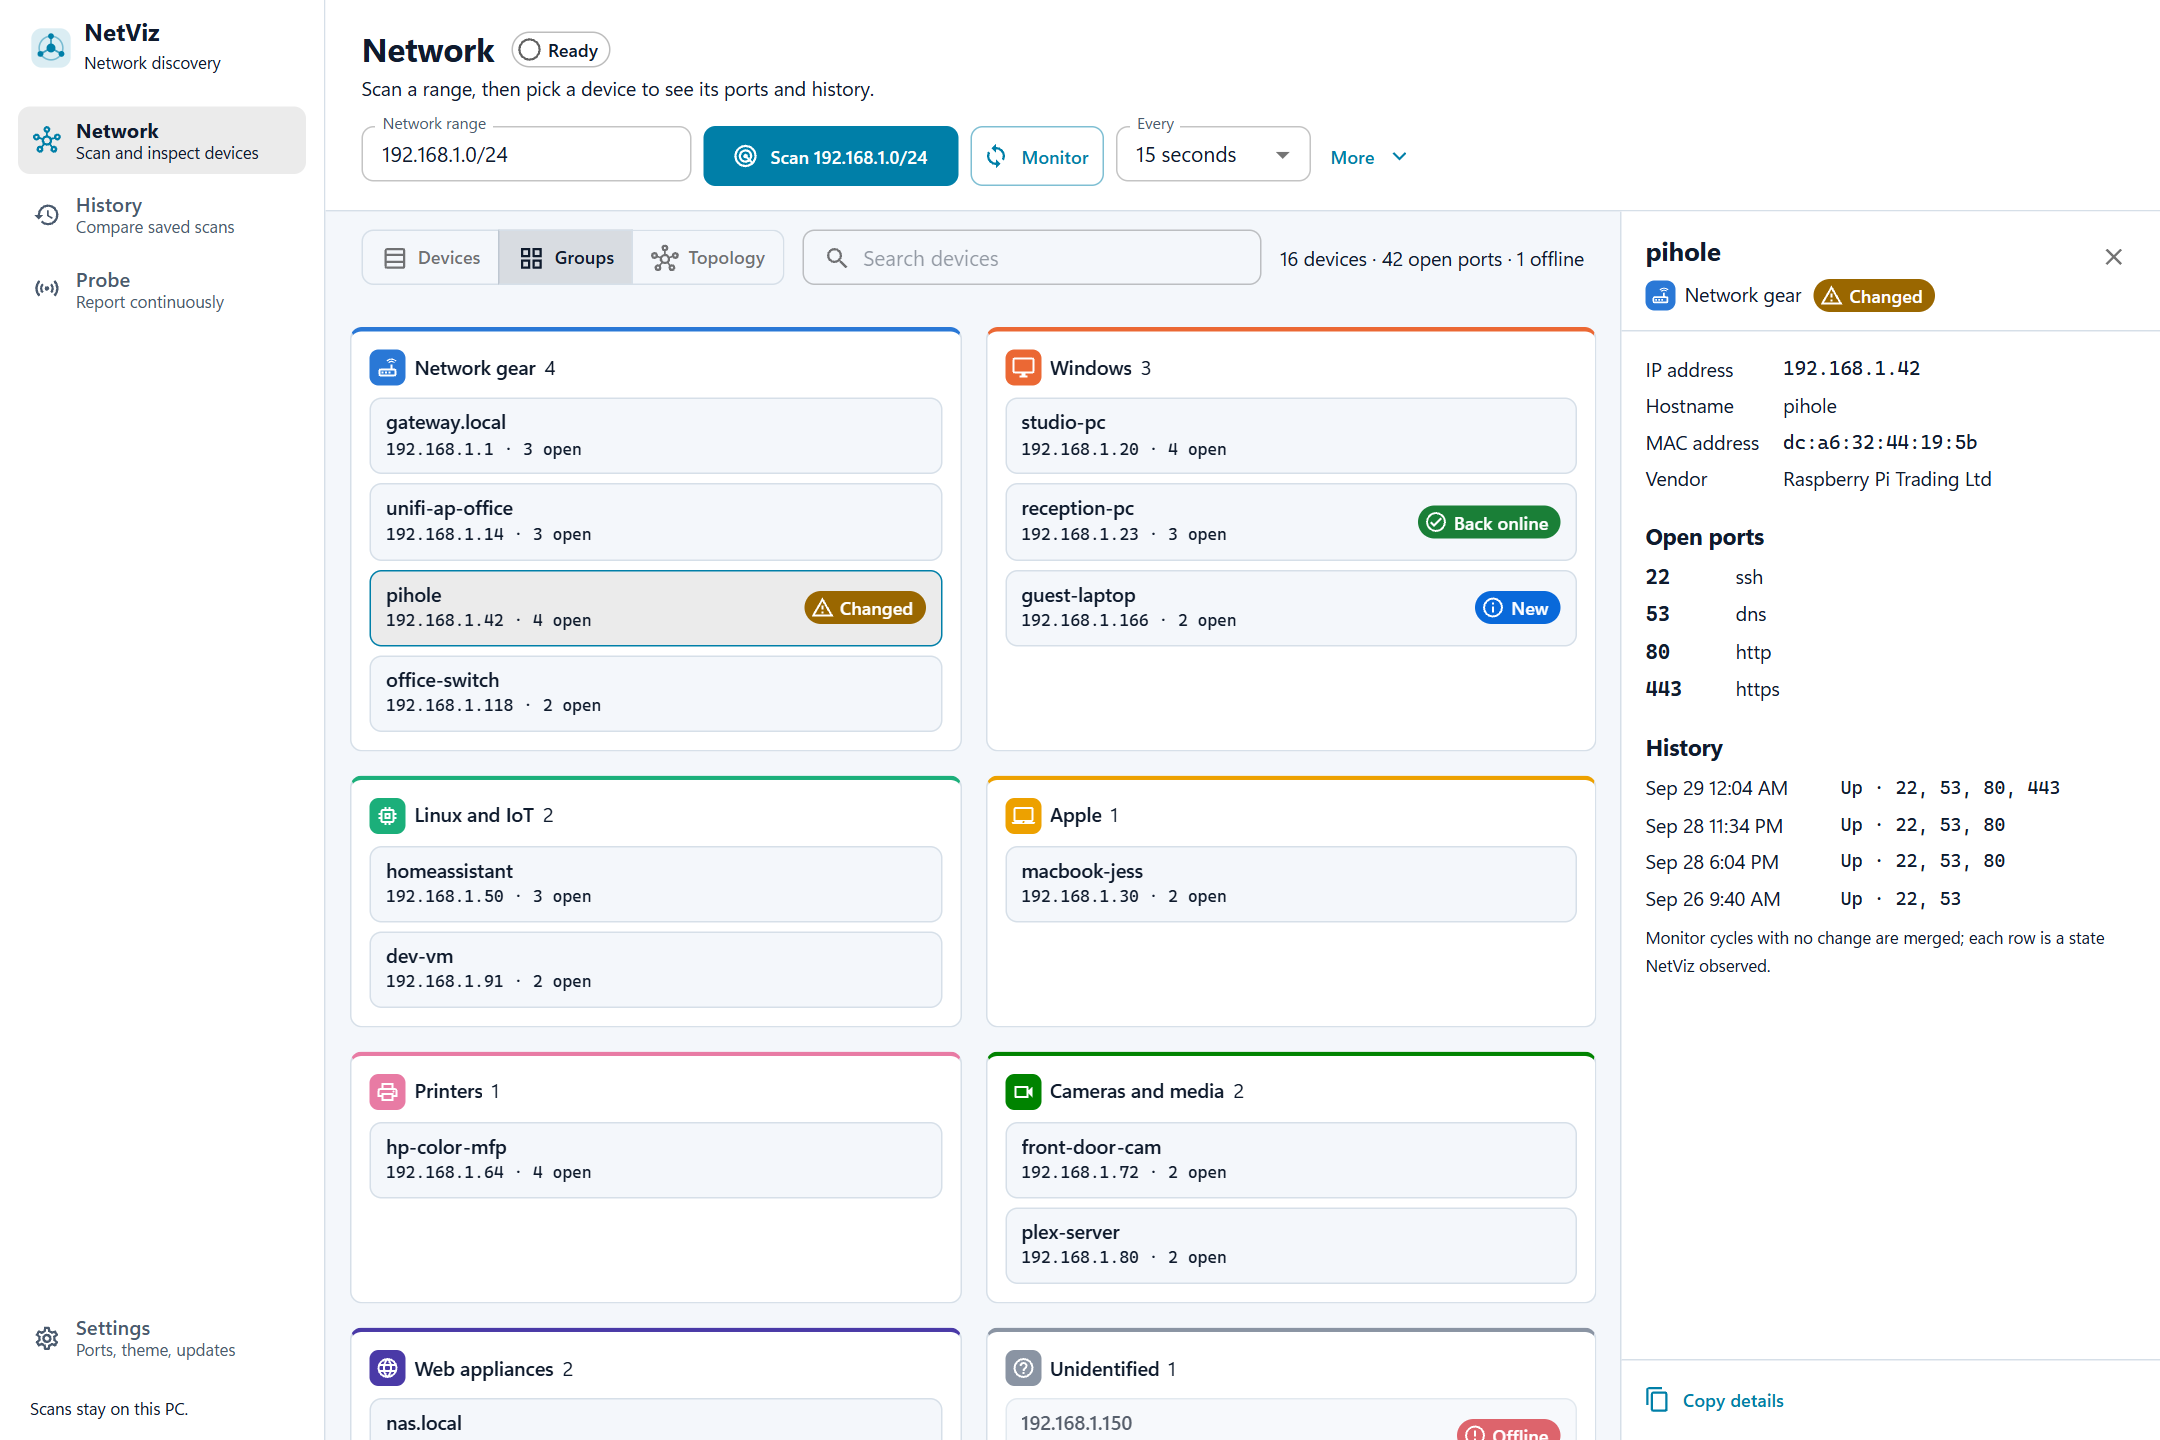
Task: Switch to the Topology view tab
Action: coord(708,258)
